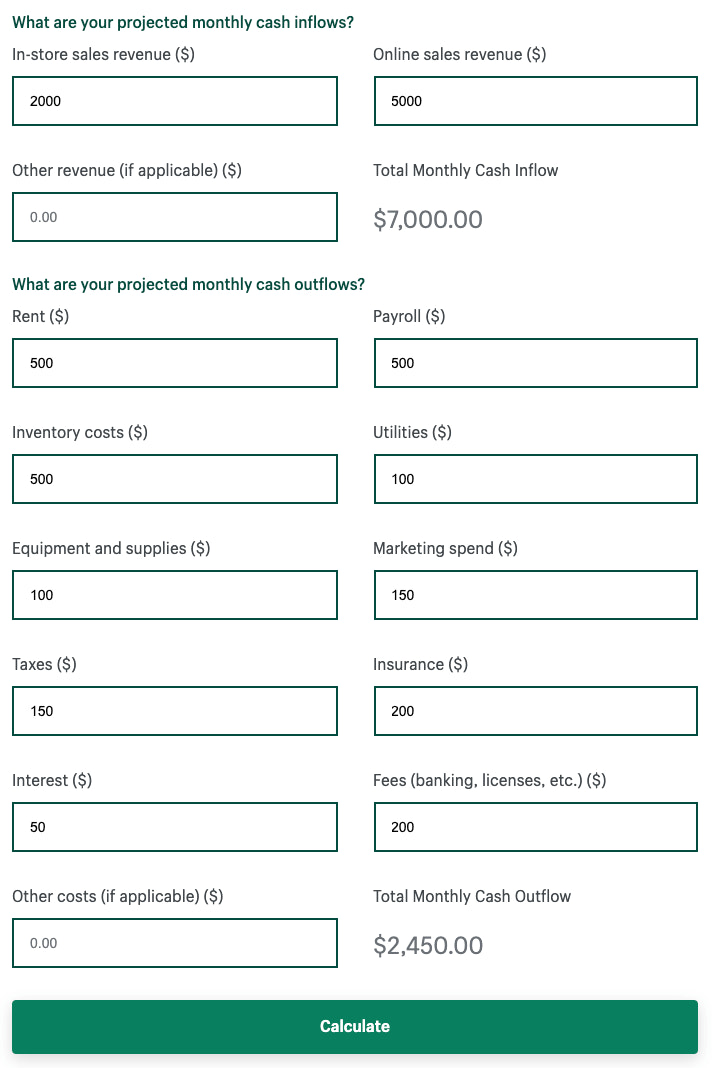This screenshot has width=712, height=1068.
Task: Click the monthly cash inflows heading
Action: [x=183, y=22]
